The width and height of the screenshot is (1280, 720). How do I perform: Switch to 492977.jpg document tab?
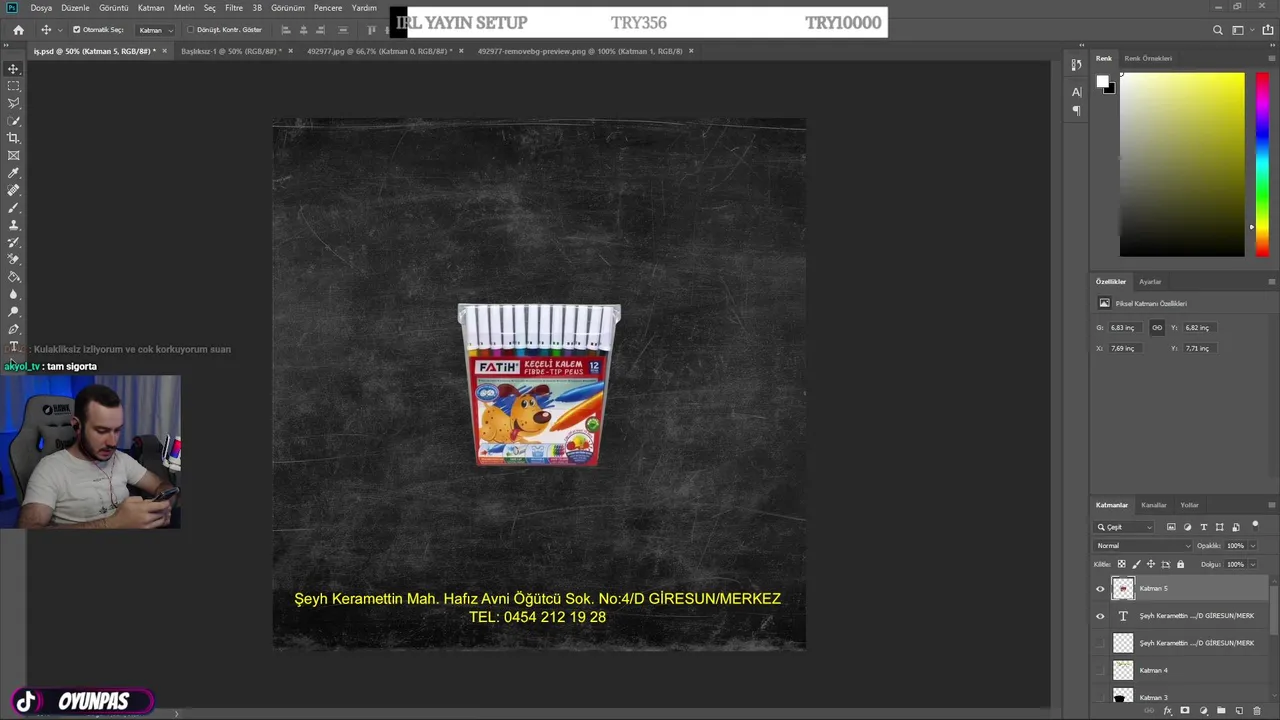379,51
